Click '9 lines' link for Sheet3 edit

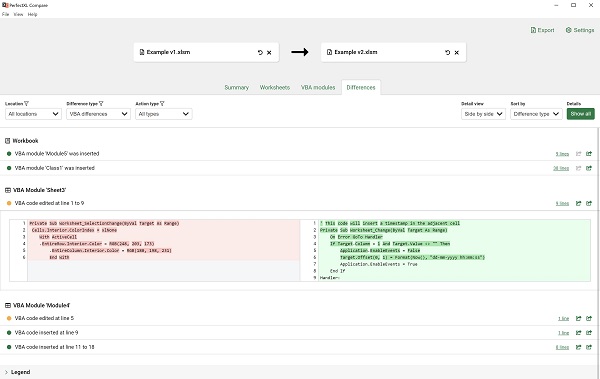pyautogui.click(x=562, y=204)
